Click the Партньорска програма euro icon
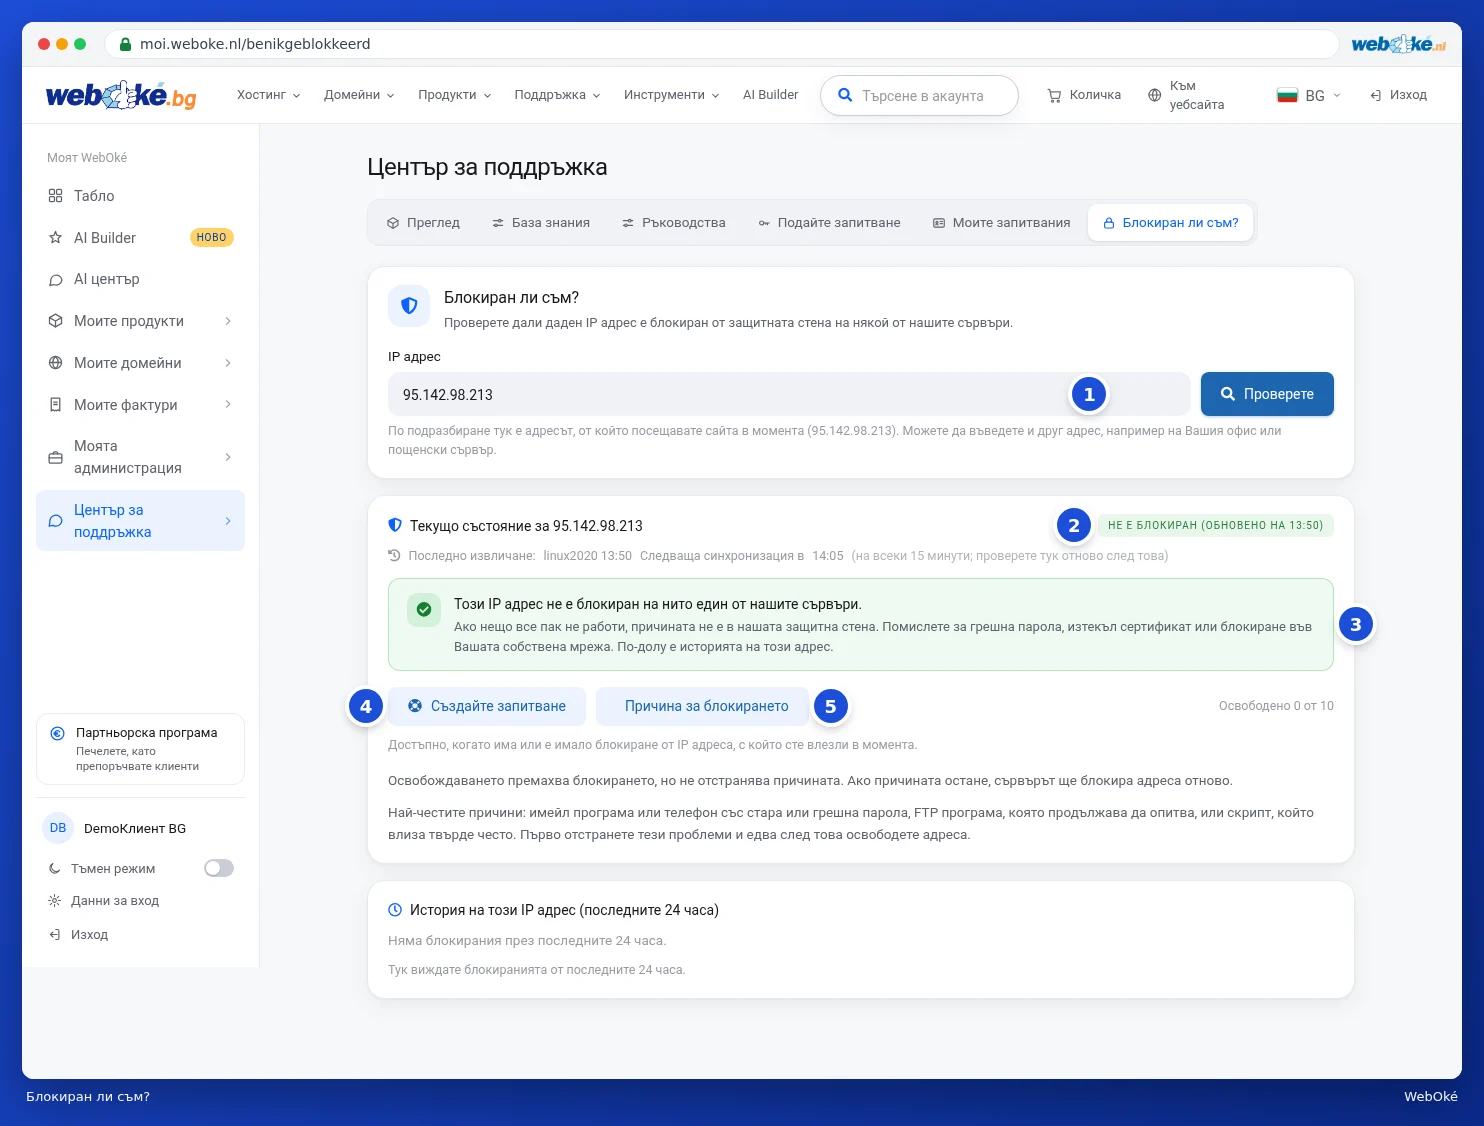This screenshot has width=1484, height=1126. pyautogui.click(x=57, y=733)
